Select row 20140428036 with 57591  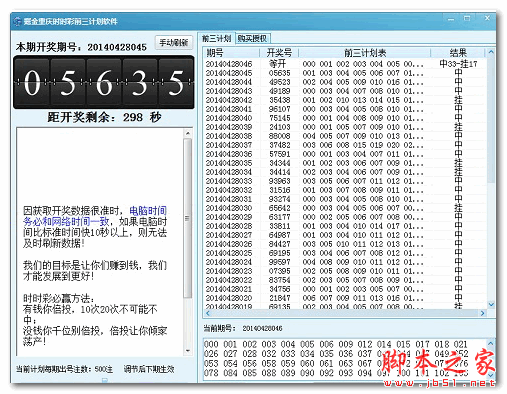pos(345,154)
